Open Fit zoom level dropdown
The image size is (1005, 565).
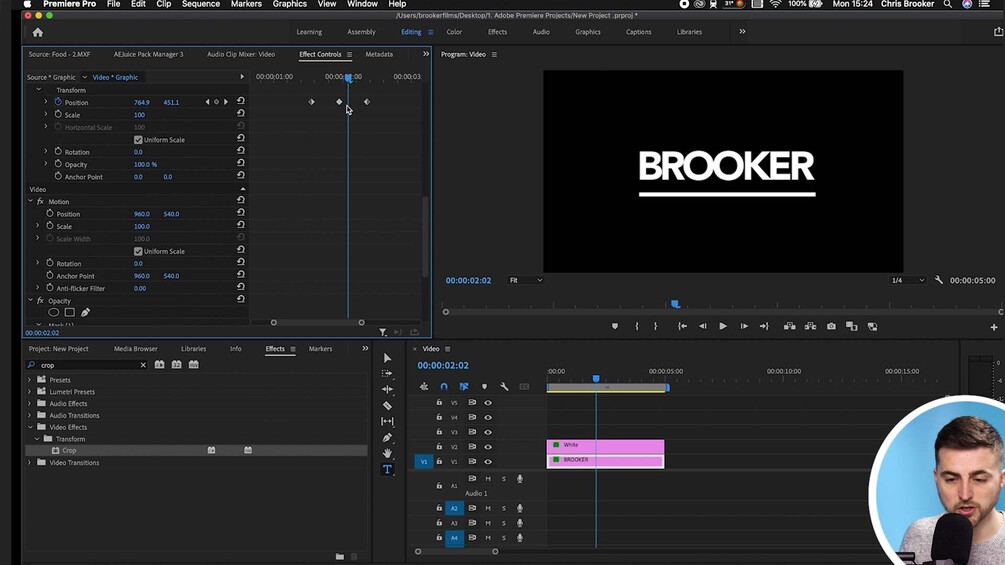526,280
